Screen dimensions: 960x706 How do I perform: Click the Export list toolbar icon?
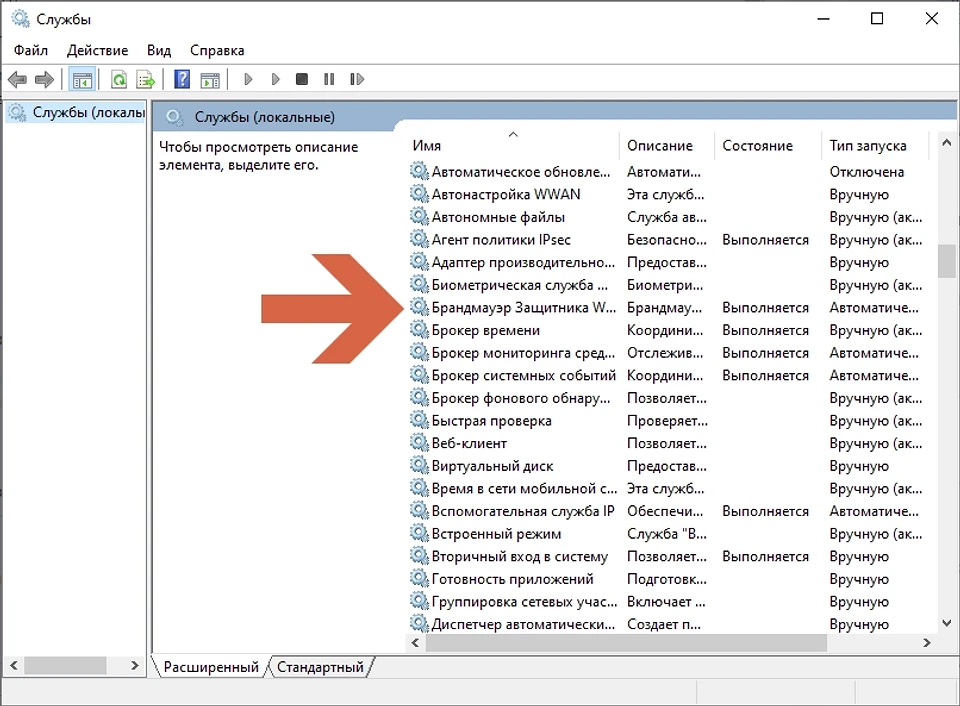pyautogui.click(x=146, y=79)
